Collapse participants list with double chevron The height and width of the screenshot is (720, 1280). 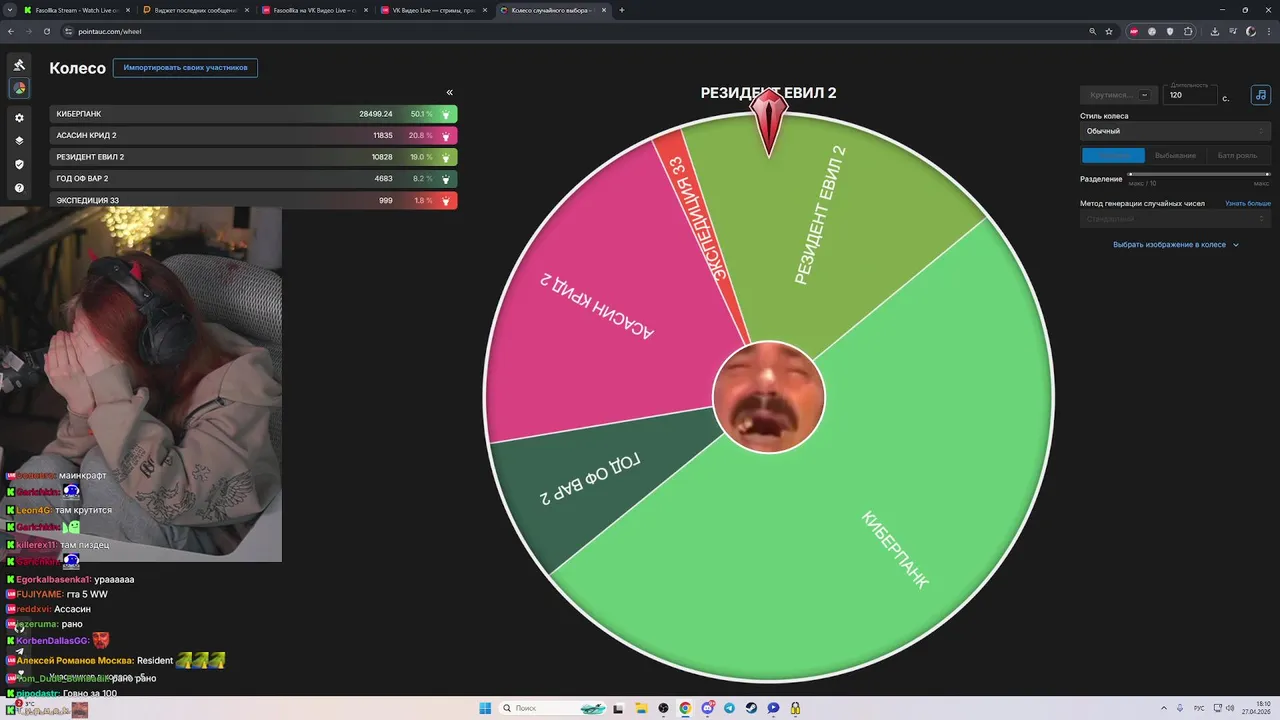click(450, 92)
